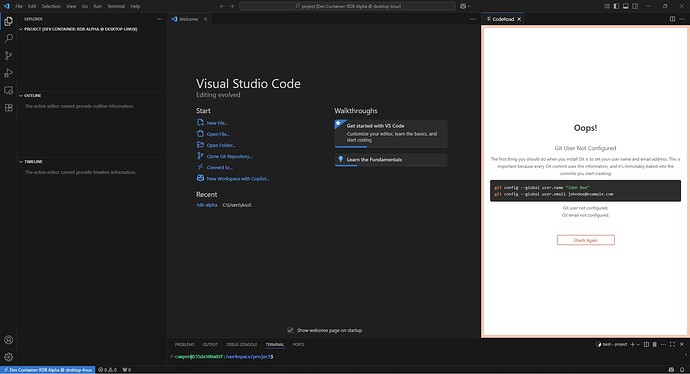Open Customize Layout in title bar
Image resolution: width=690 pixels, height=374 pixels.
point(607,6)
